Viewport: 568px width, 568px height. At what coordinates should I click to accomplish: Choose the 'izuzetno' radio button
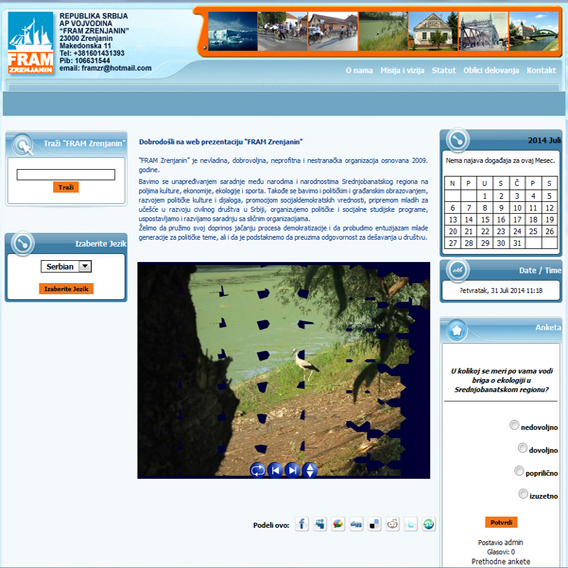click(523, 493)
